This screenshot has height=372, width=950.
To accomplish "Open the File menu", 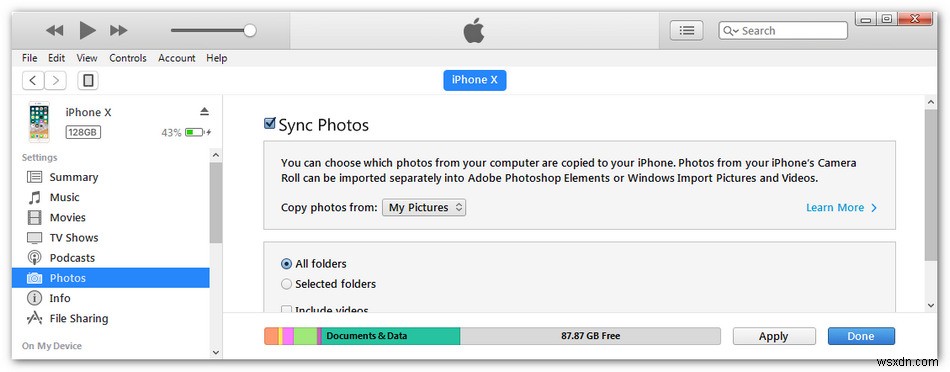I will pos(29,58).
